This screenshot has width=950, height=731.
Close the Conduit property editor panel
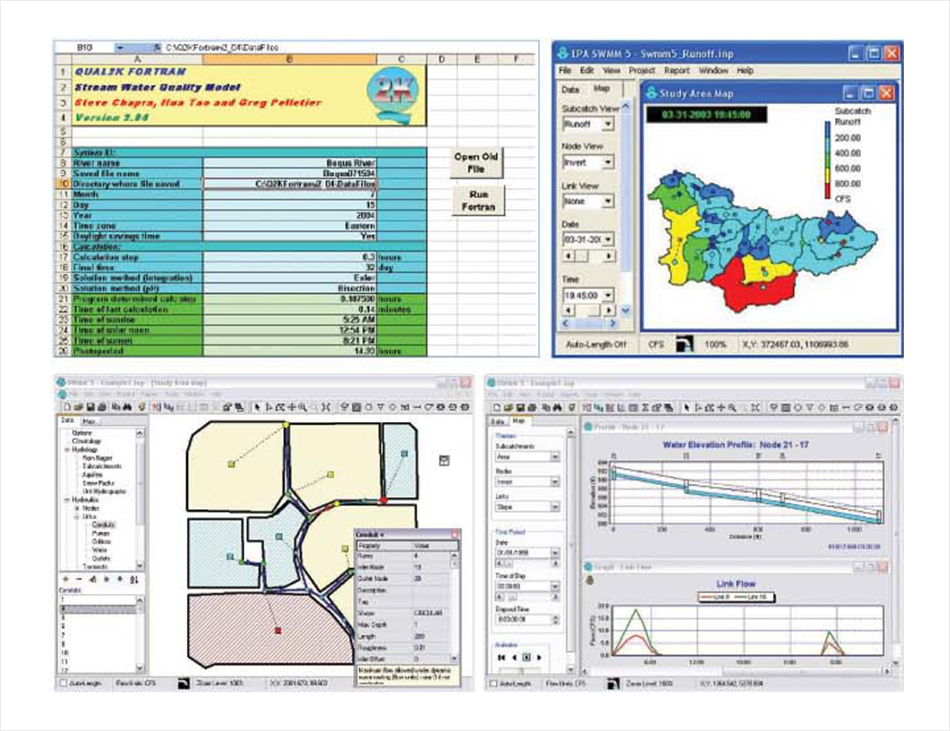pos(454,534)
